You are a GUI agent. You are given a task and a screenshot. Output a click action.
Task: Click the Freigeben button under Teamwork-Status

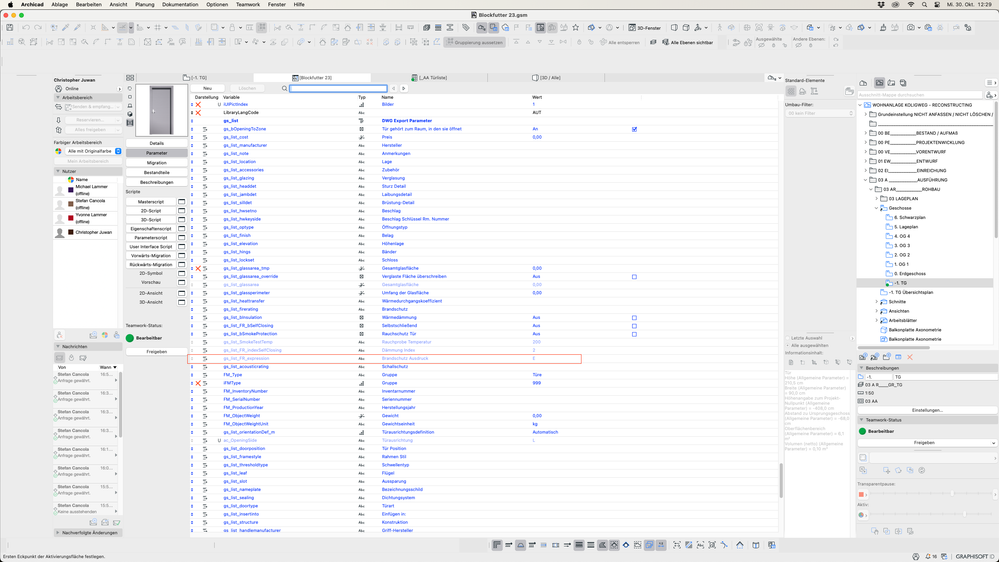[157, 352]
